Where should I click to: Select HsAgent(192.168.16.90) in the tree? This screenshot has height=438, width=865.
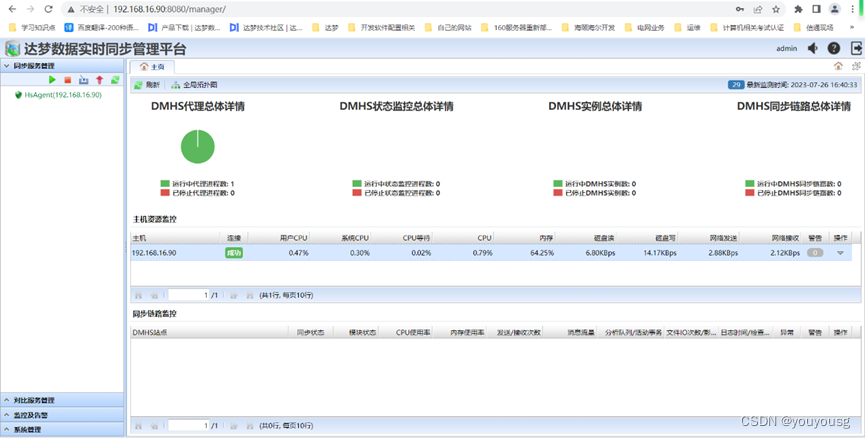click(x=63, y=95)
